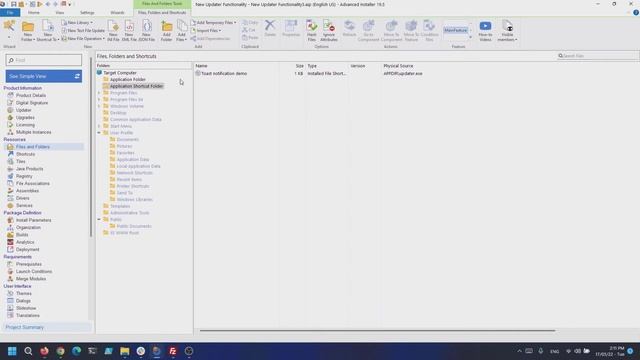Viewport: 640px width, 360px height.
Task: Open the Windows Start menu
Action: [12, 351]
